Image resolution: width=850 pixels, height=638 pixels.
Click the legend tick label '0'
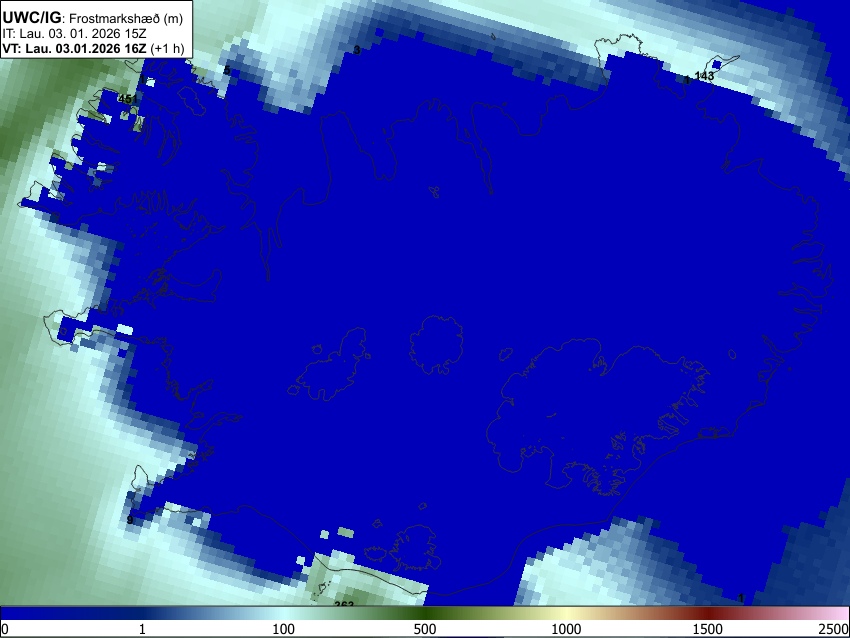coord(5,629)
